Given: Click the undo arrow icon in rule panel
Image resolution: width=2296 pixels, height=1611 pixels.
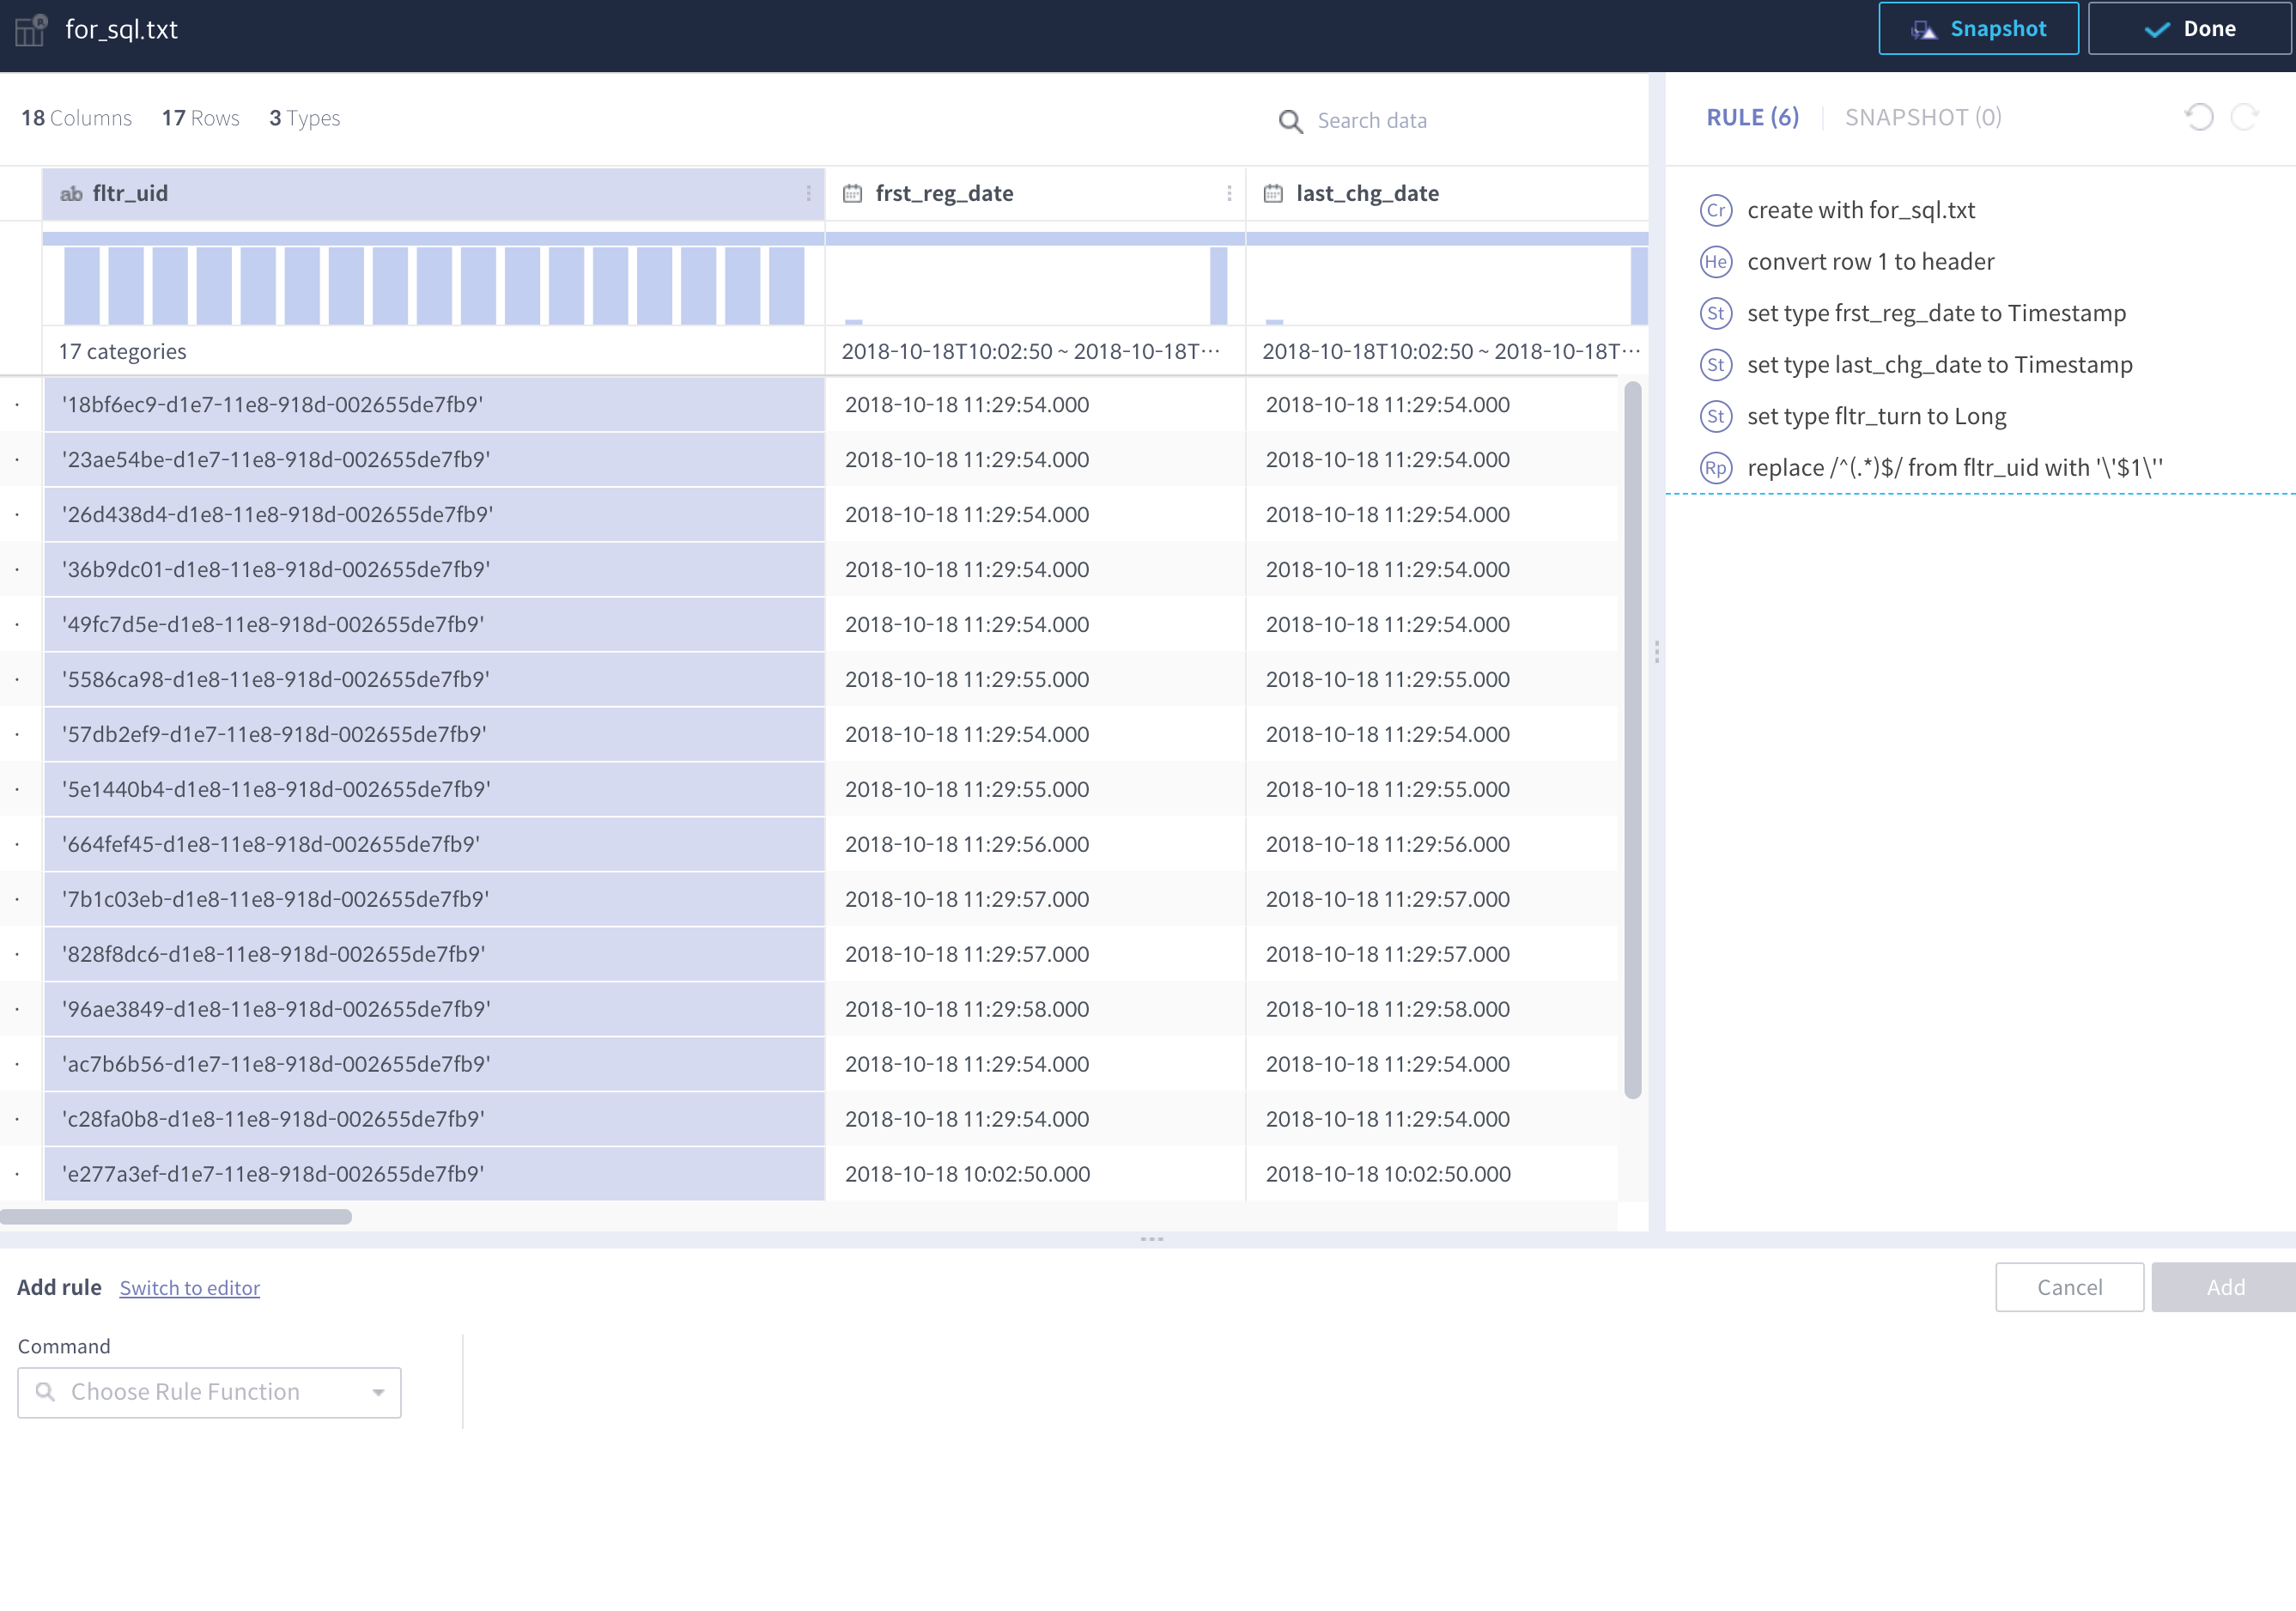Looking at the screenshot, I should pos(2199,117).
